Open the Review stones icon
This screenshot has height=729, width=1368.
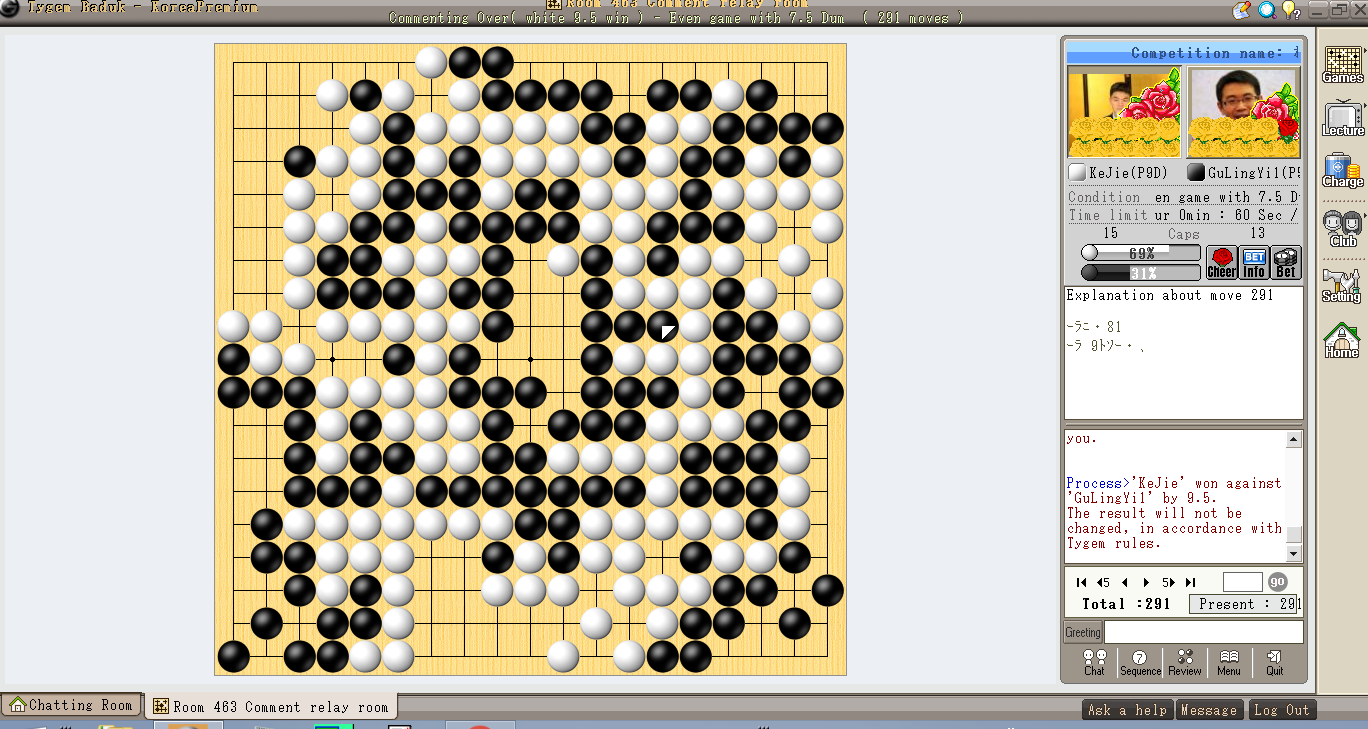point(1185,663)
